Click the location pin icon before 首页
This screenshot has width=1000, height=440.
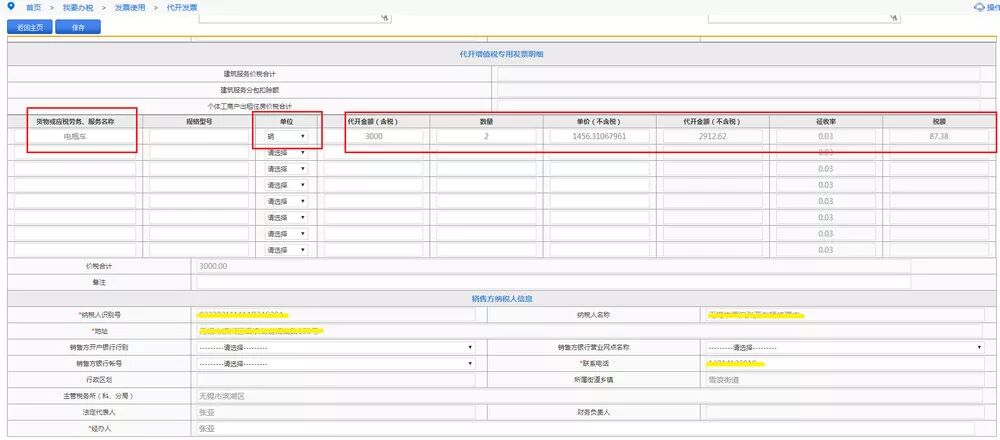(x=10, y=6)
